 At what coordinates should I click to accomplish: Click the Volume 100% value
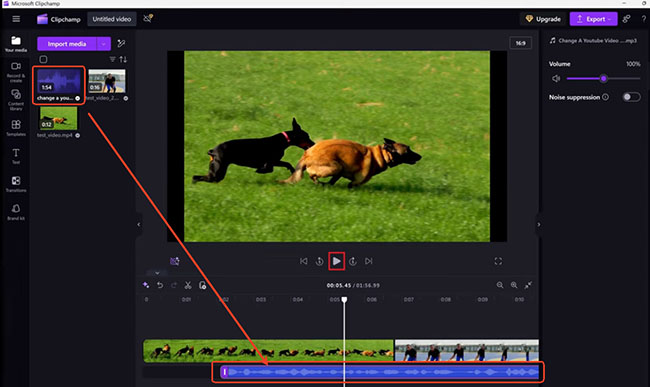click(x=633, y=64)
